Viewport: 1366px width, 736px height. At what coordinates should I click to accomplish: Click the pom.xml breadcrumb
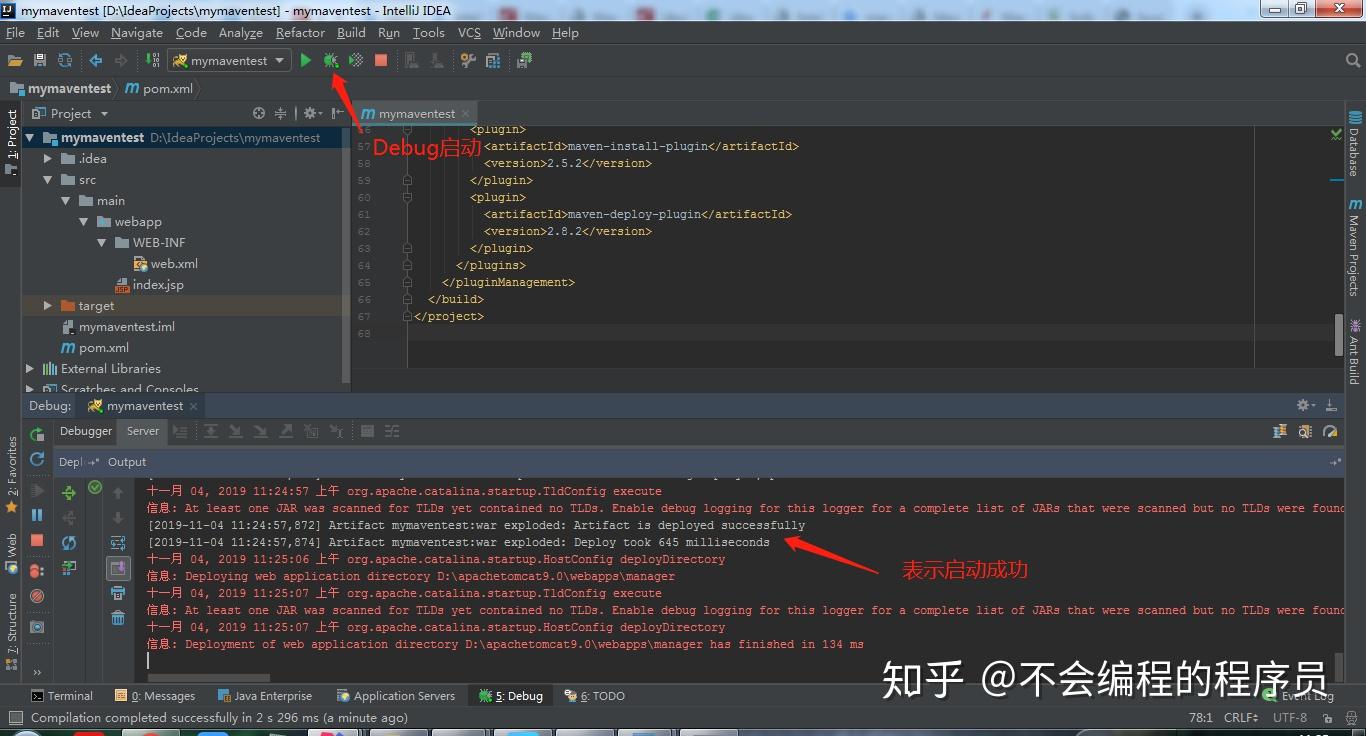(158, 89)
